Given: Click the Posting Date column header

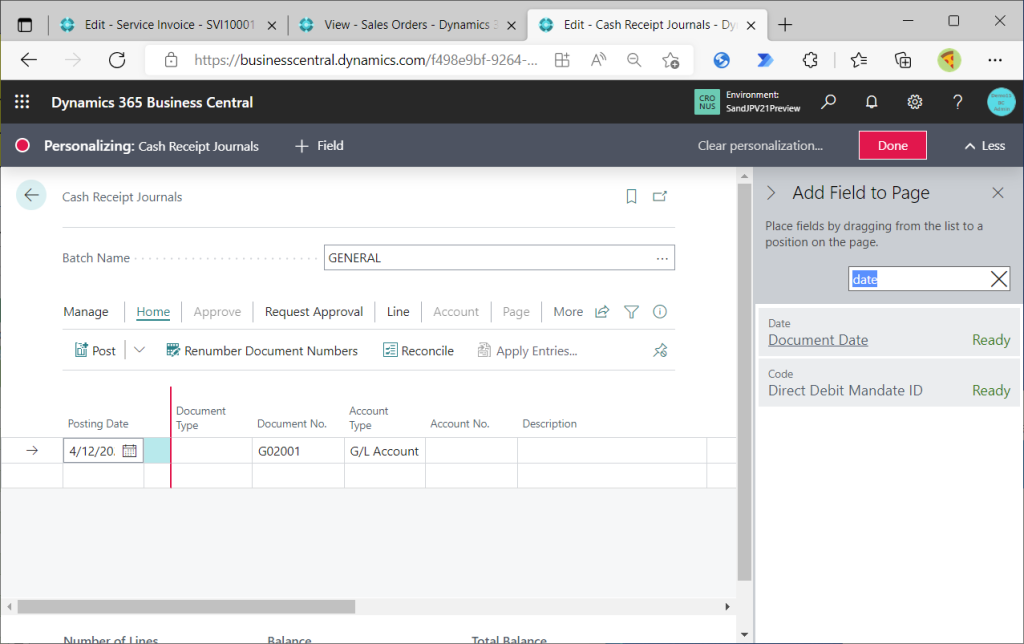Looking at the screenshot, I should (x=98, y=423).
